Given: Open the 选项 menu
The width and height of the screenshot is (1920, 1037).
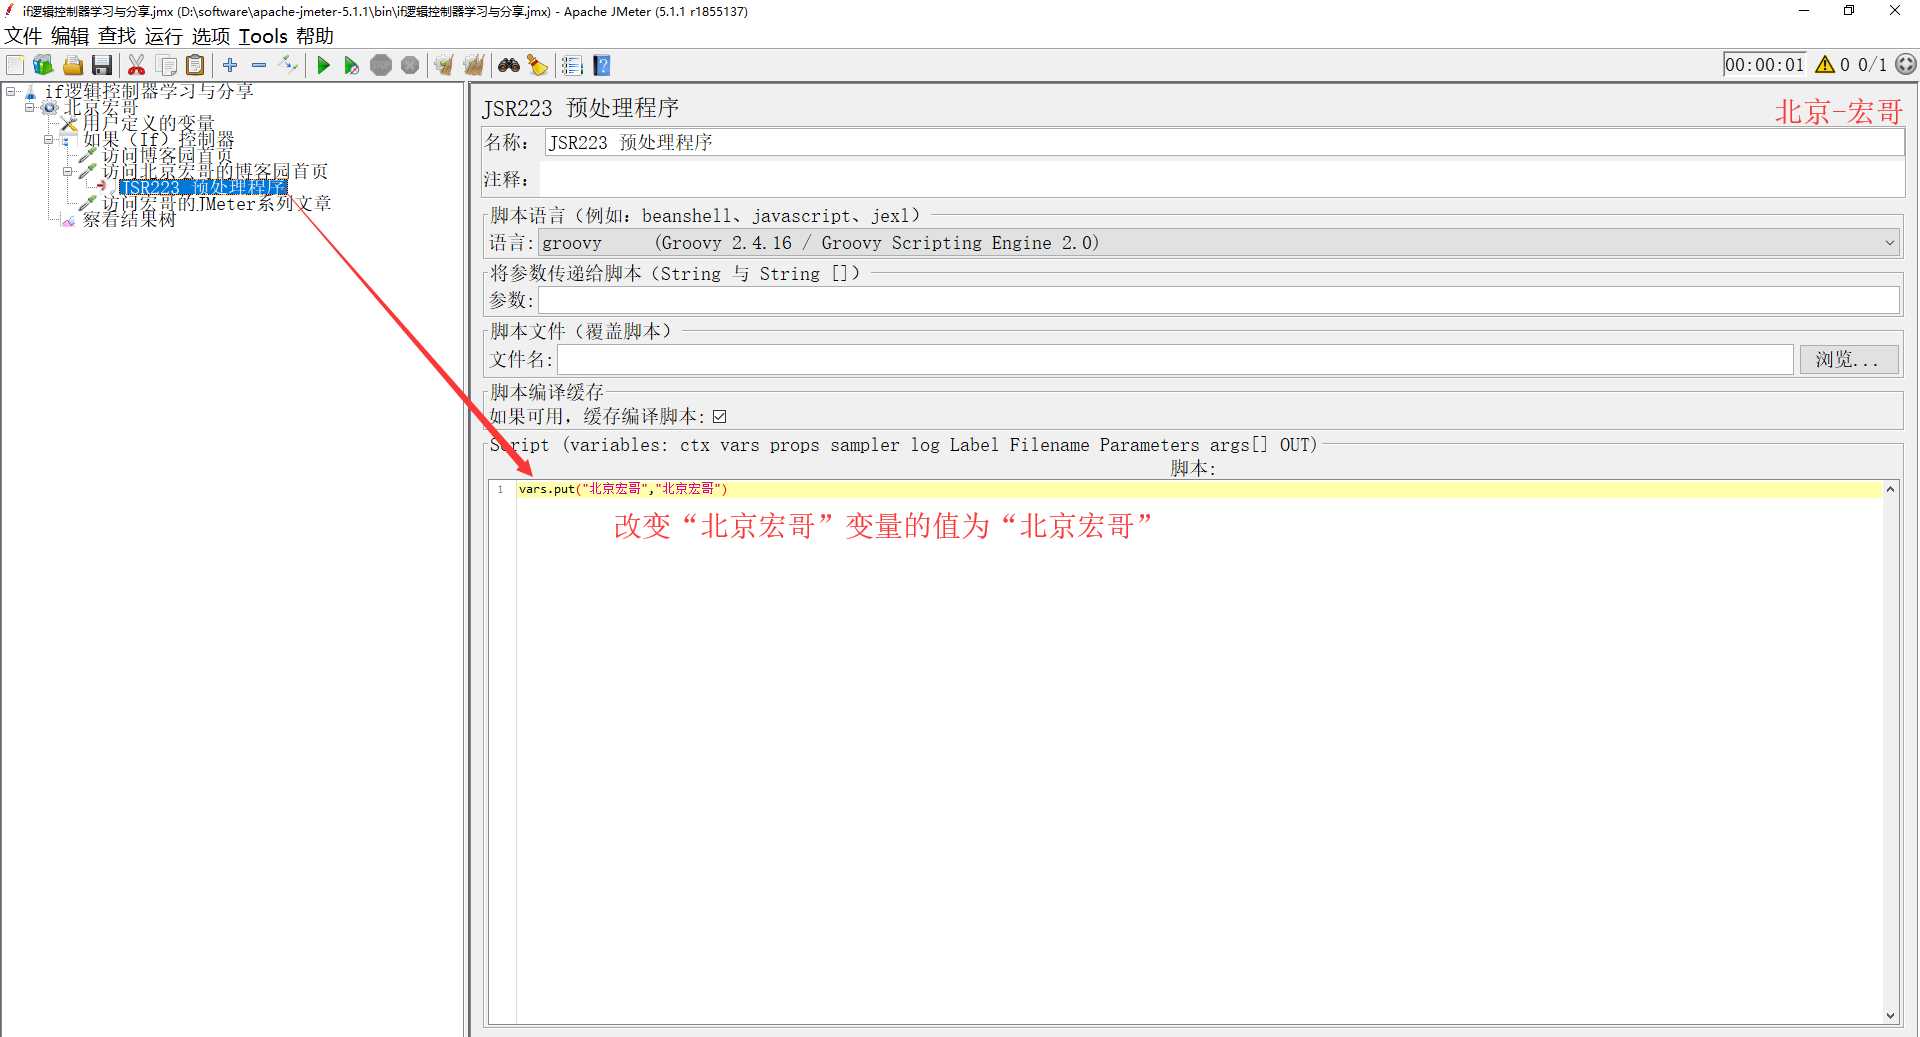Looking at the screenshot, I should tap(211, 36).
